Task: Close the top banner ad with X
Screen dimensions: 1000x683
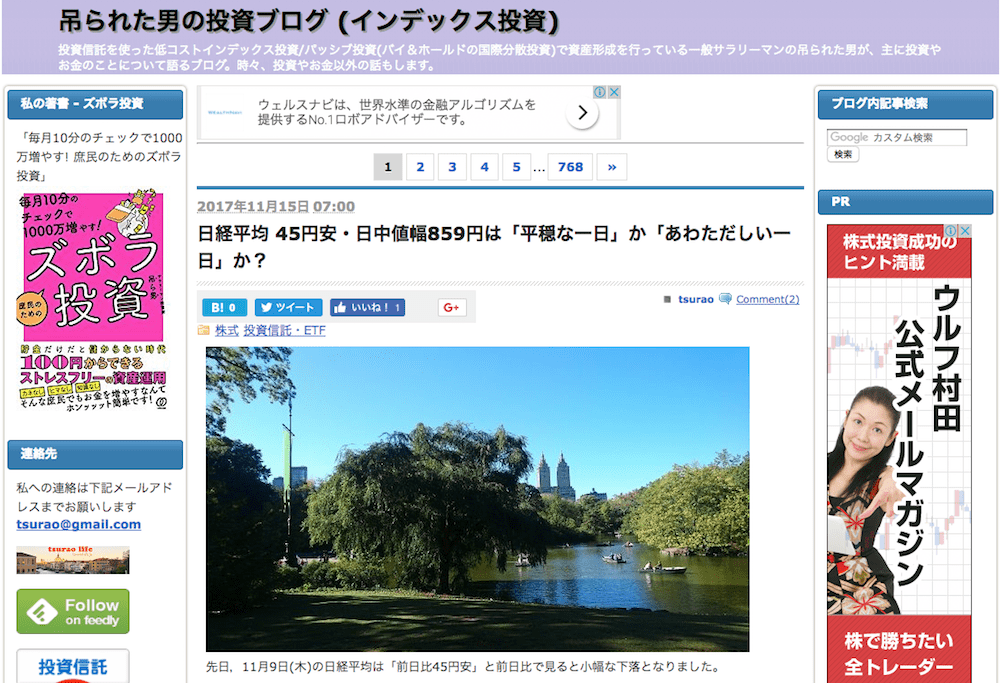Action: pyautogui.click(x=614, y=92)
